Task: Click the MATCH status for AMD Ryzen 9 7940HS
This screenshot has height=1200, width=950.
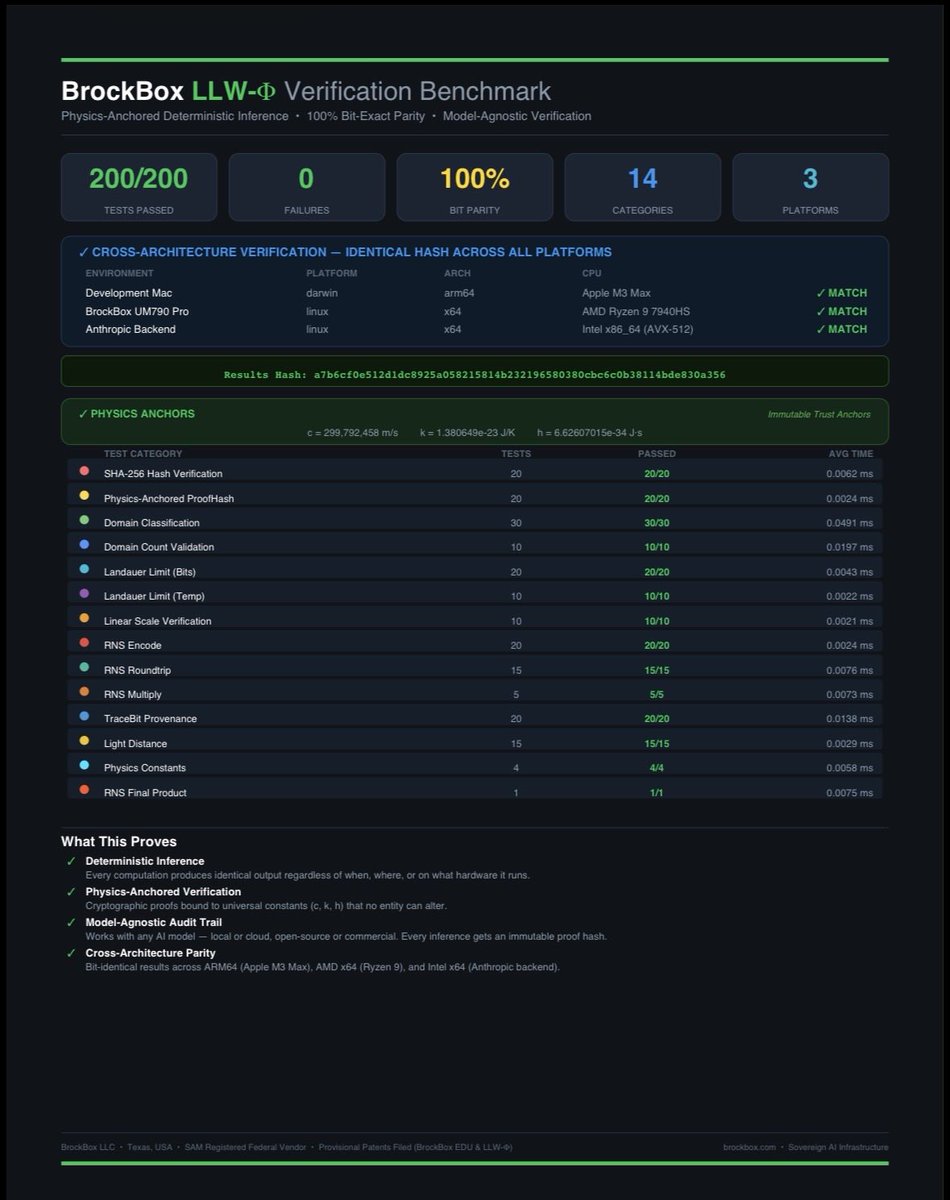Action: [x=842, y=311]
